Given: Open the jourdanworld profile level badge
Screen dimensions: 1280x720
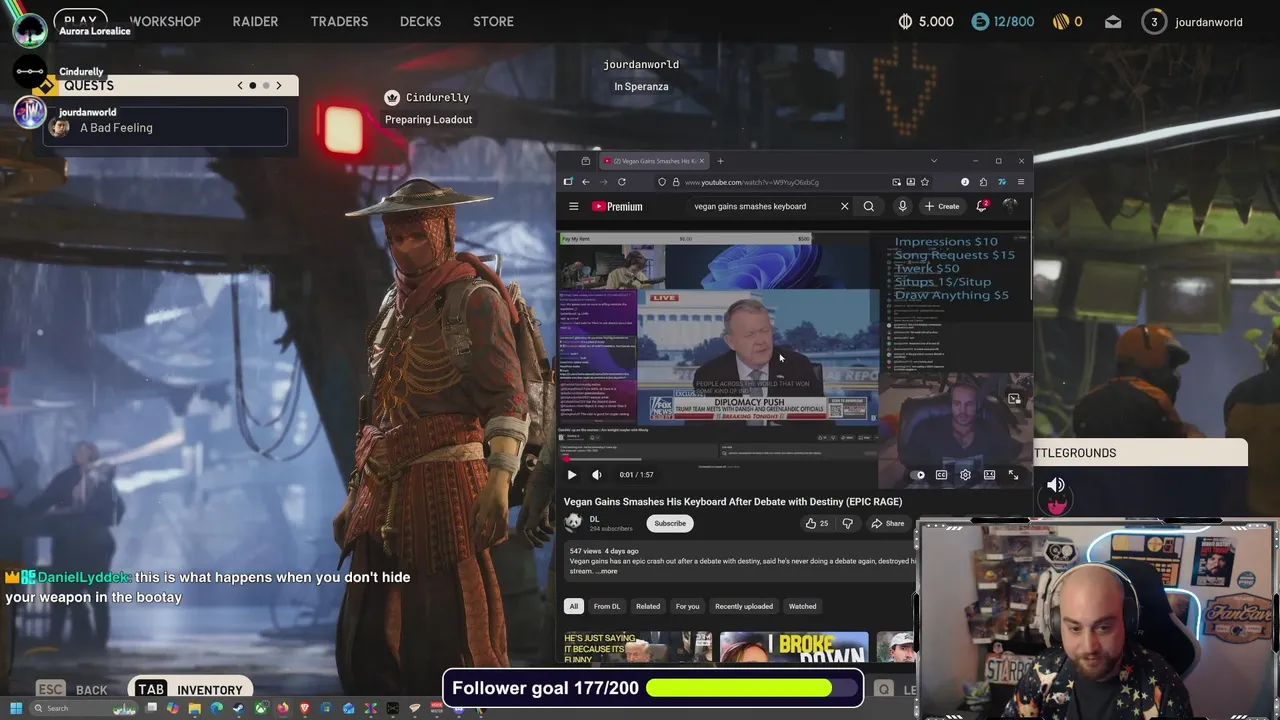Looking at the screenshot, I should coord(1154,21).
